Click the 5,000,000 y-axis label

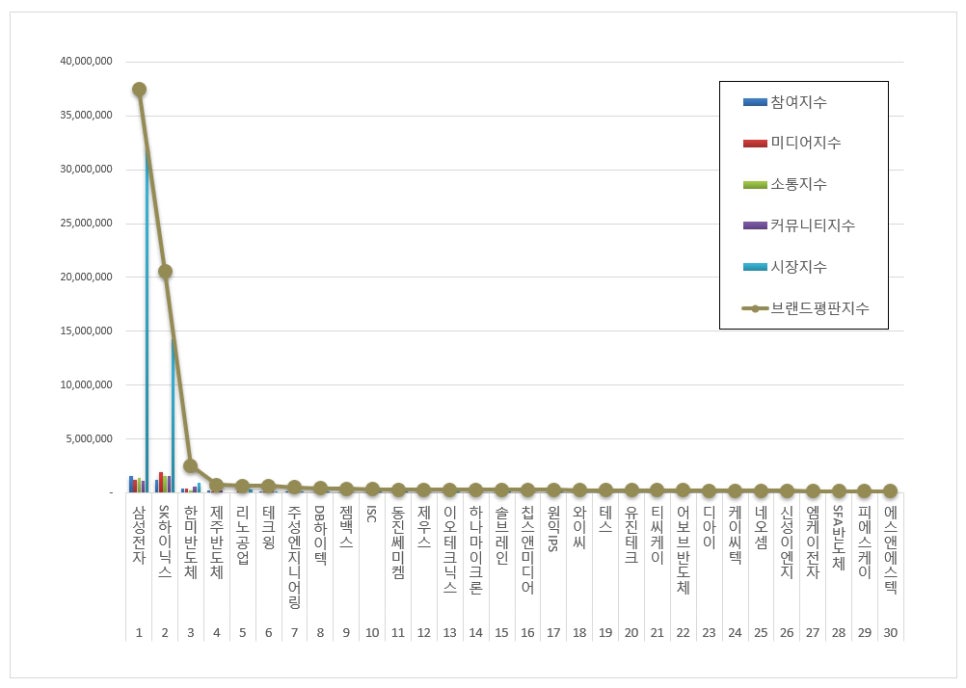click(89, 439)
